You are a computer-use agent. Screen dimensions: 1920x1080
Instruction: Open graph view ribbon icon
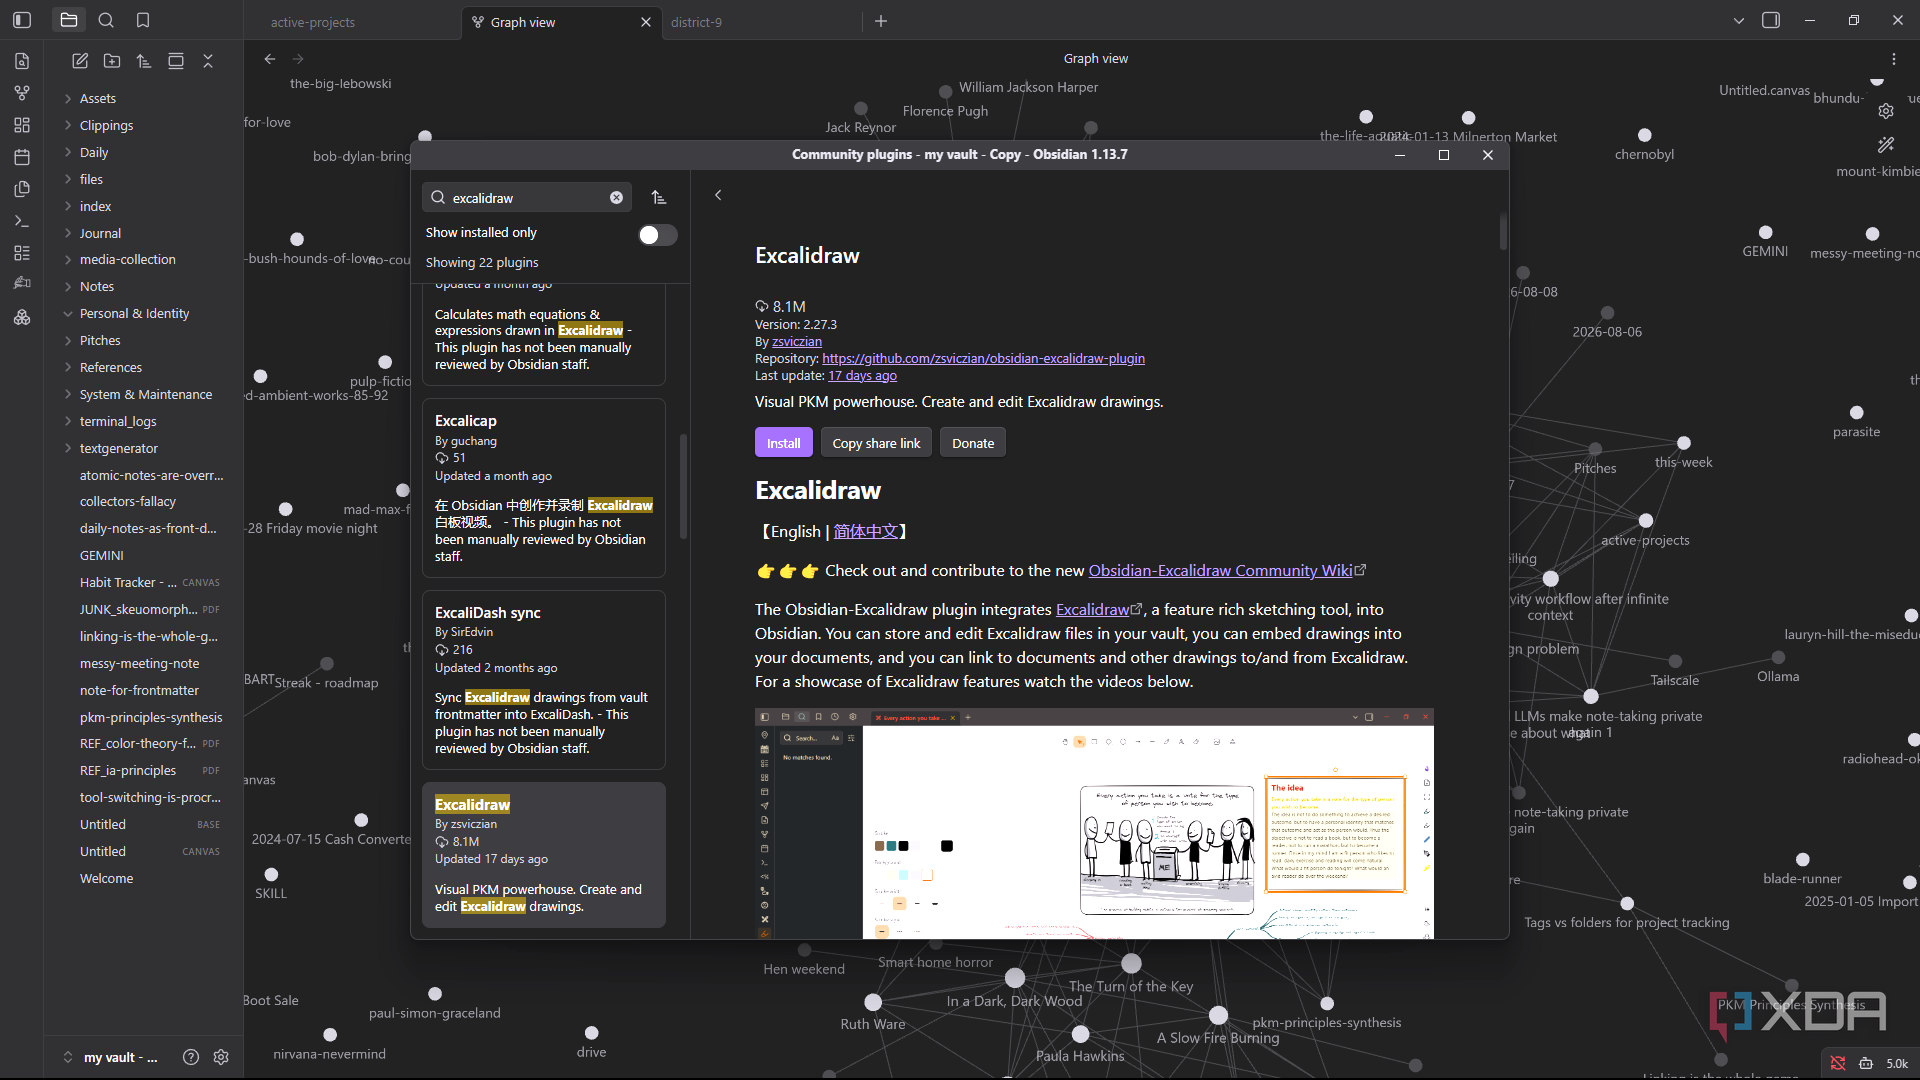tap(22, 93)
